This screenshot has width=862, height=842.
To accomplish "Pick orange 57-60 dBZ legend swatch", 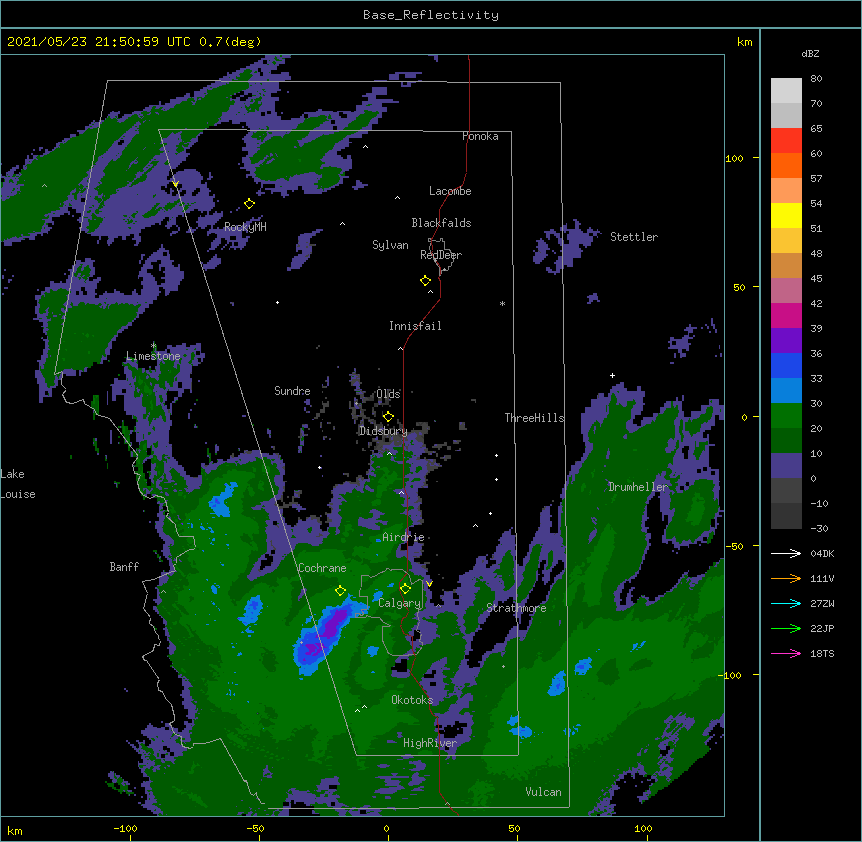I will [786, 165].
